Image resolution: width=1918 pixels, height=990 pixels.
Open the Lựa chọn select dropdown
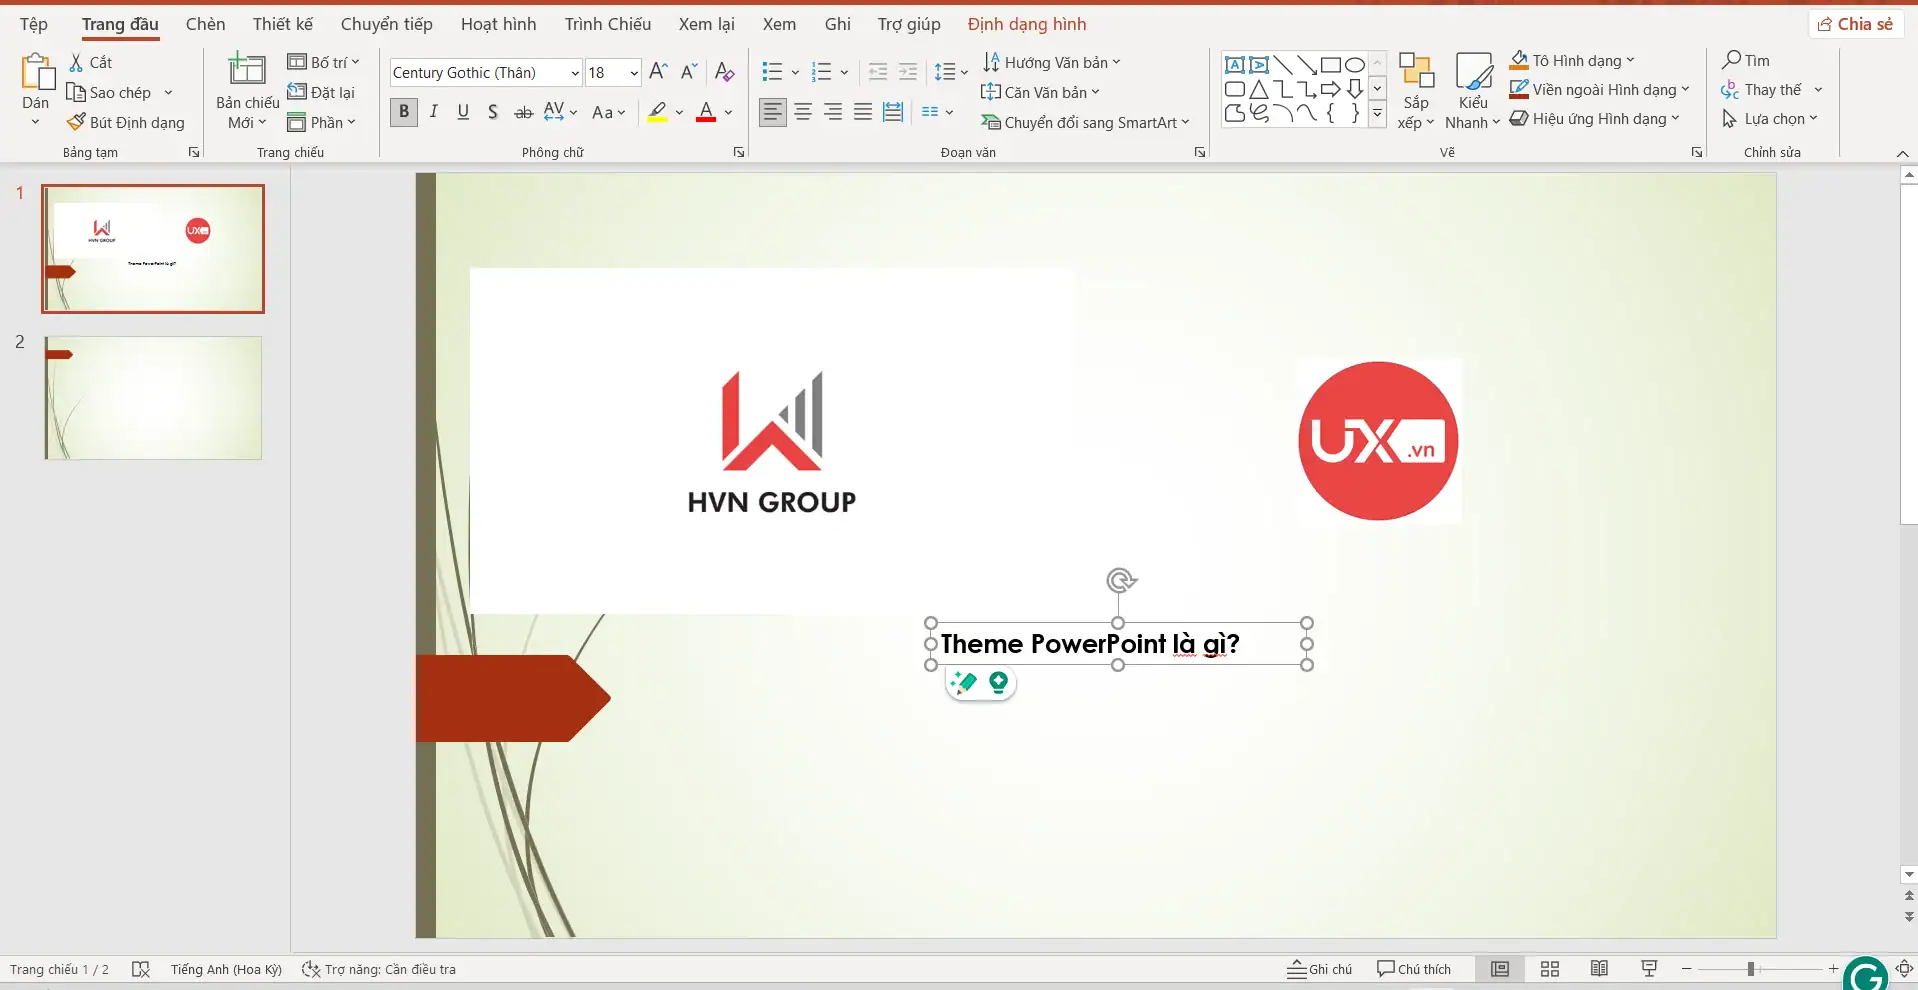pos(1770,118)
